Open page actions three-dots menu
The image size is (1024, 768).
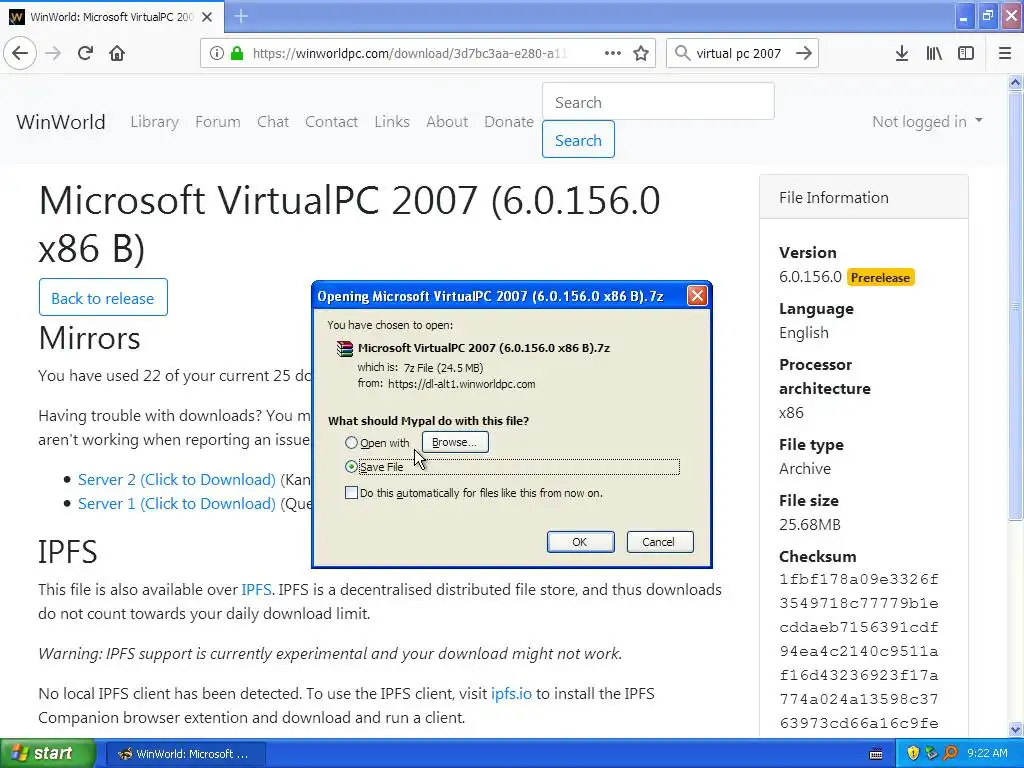(x=613, y=53)
